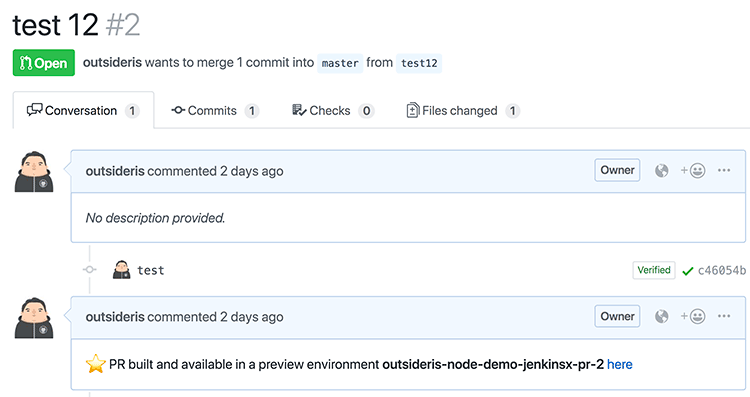Open the 'test' commit message link
Image resolution: width=750 pixels, height=397 pixels.
151,270
